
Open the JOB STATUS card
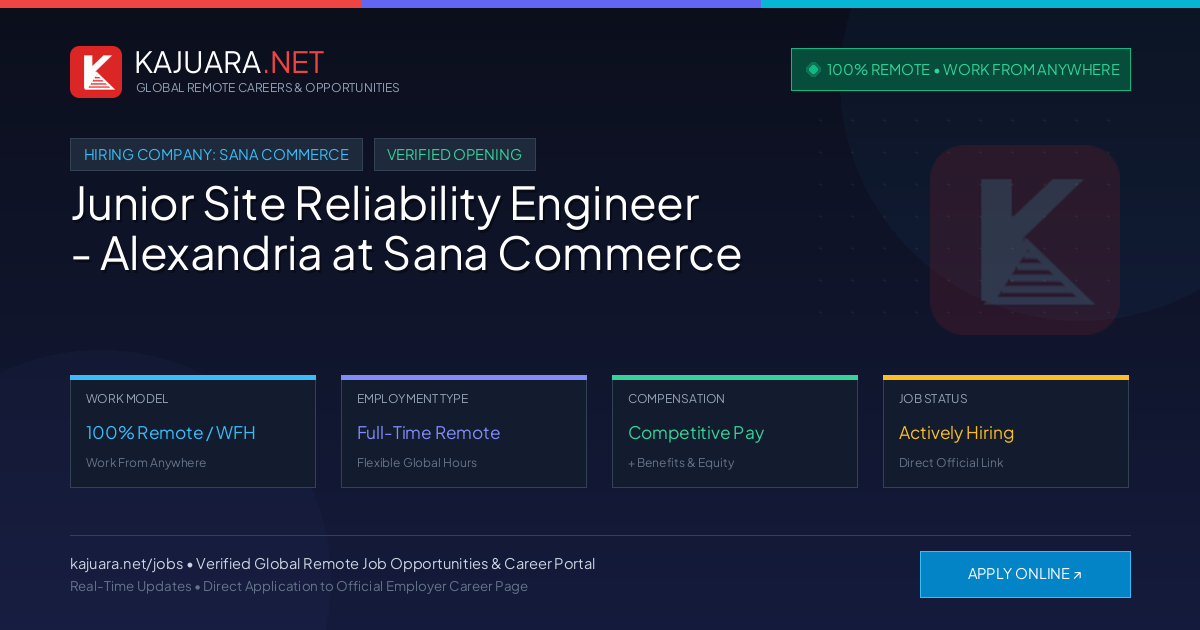pos(1006,432)
